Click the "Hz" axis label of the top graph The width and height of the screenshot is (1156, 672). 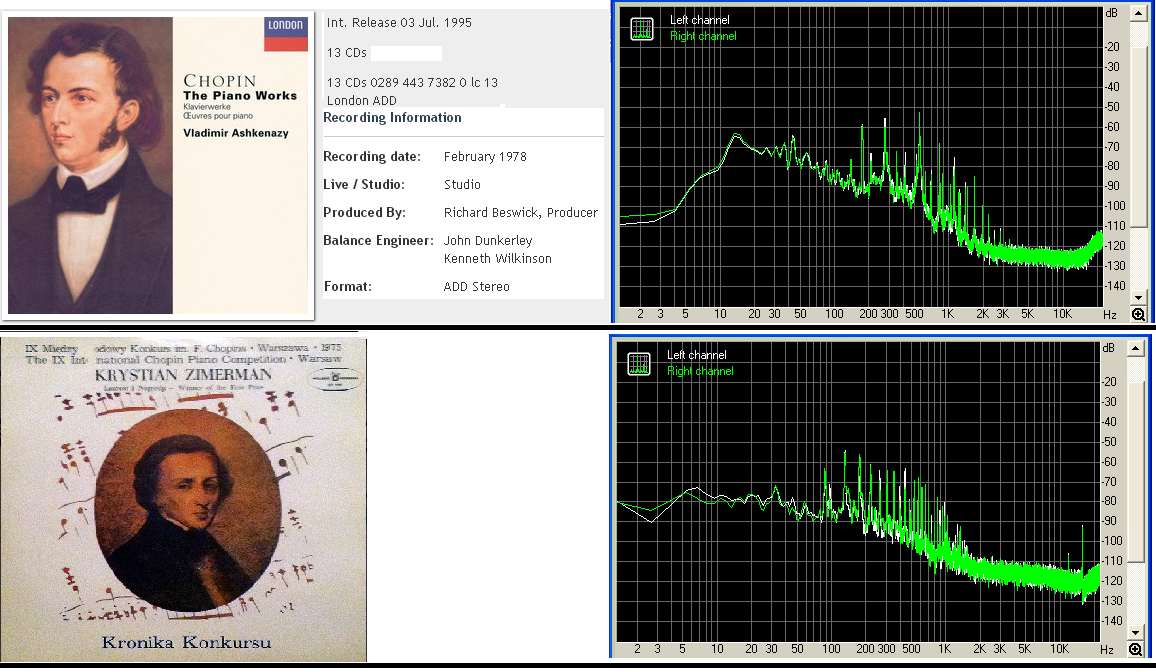[x=1110, y=315]
